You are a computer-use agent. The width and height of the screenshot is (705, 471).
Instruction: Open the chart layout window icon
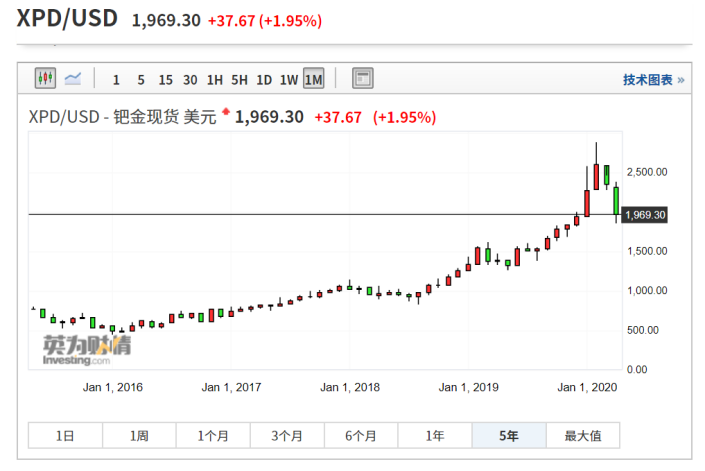tap(362, 79)
